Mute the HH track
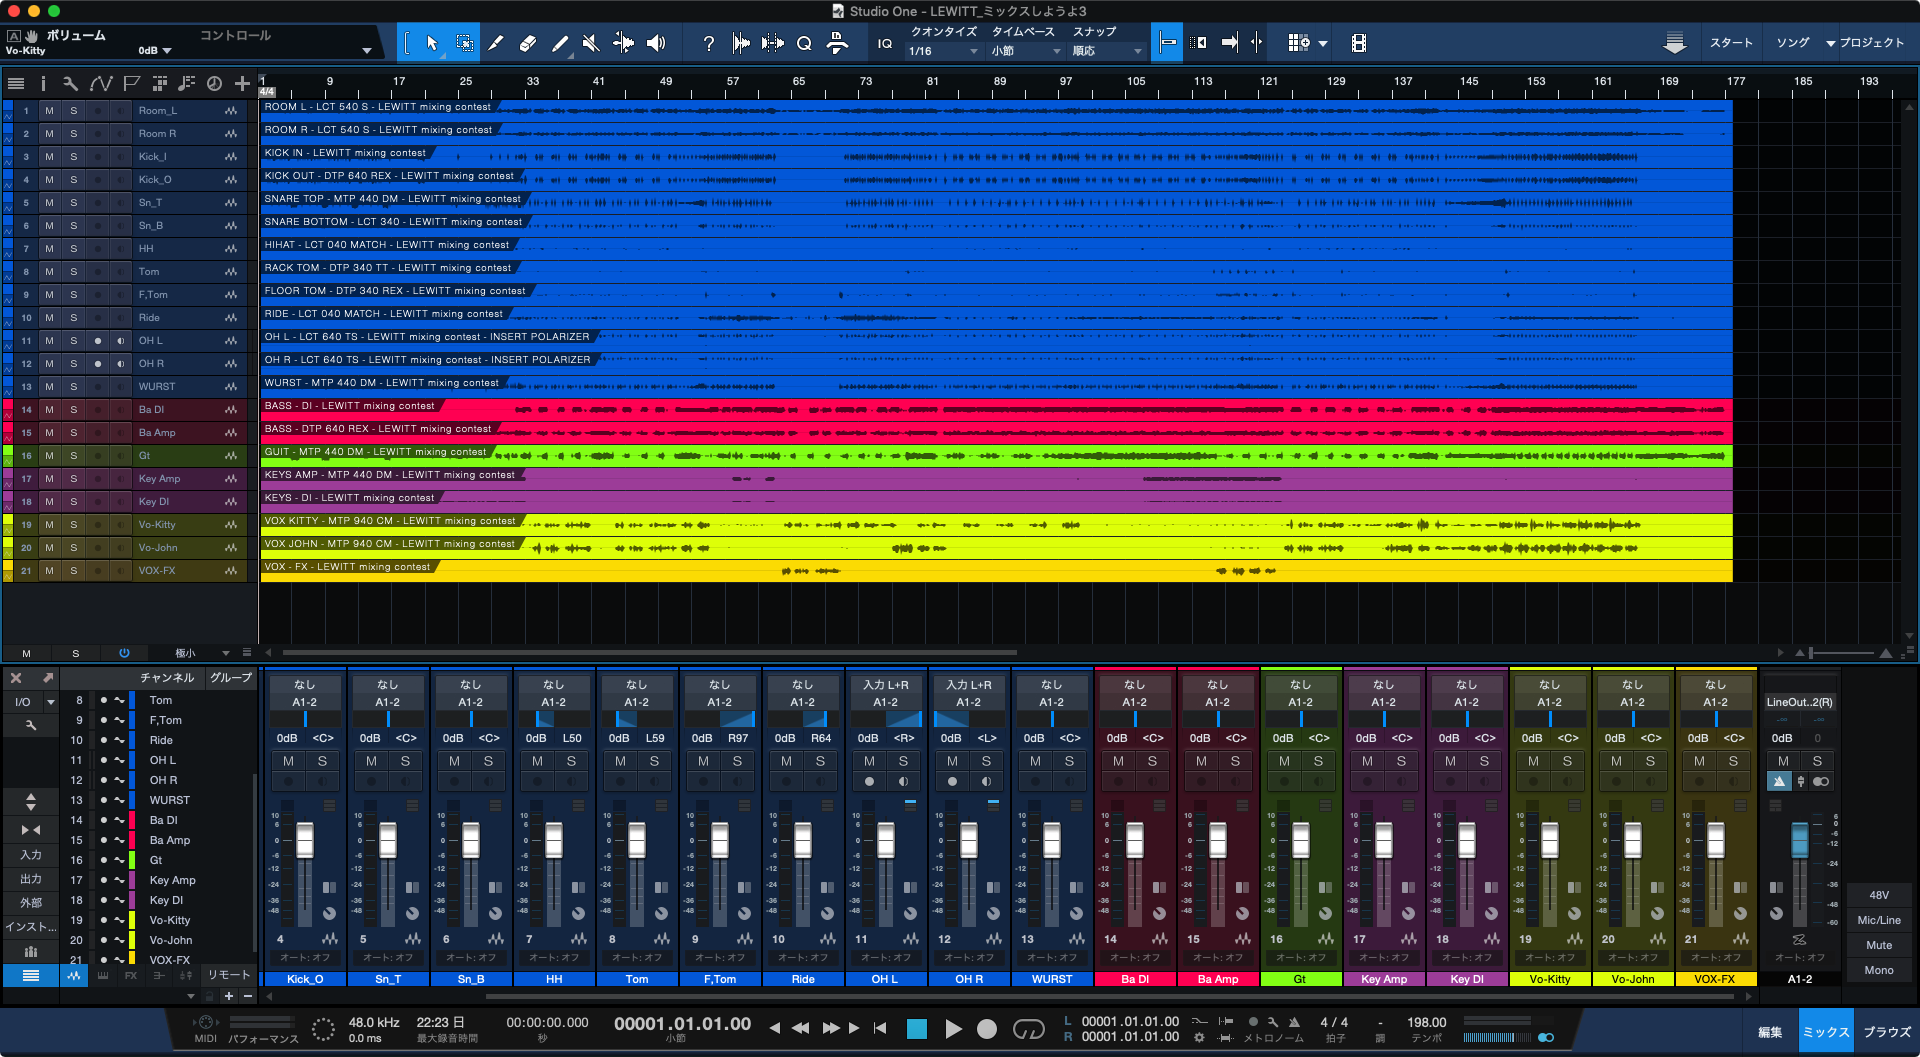The width and height of the screenshot is (1920, 1057). 49,248
